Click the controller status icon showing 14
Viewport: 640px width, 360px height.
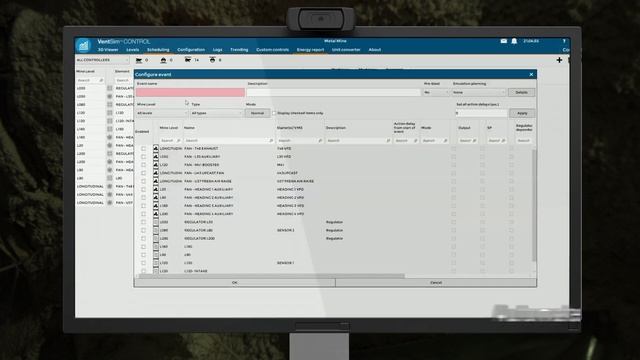pos(188,60)
